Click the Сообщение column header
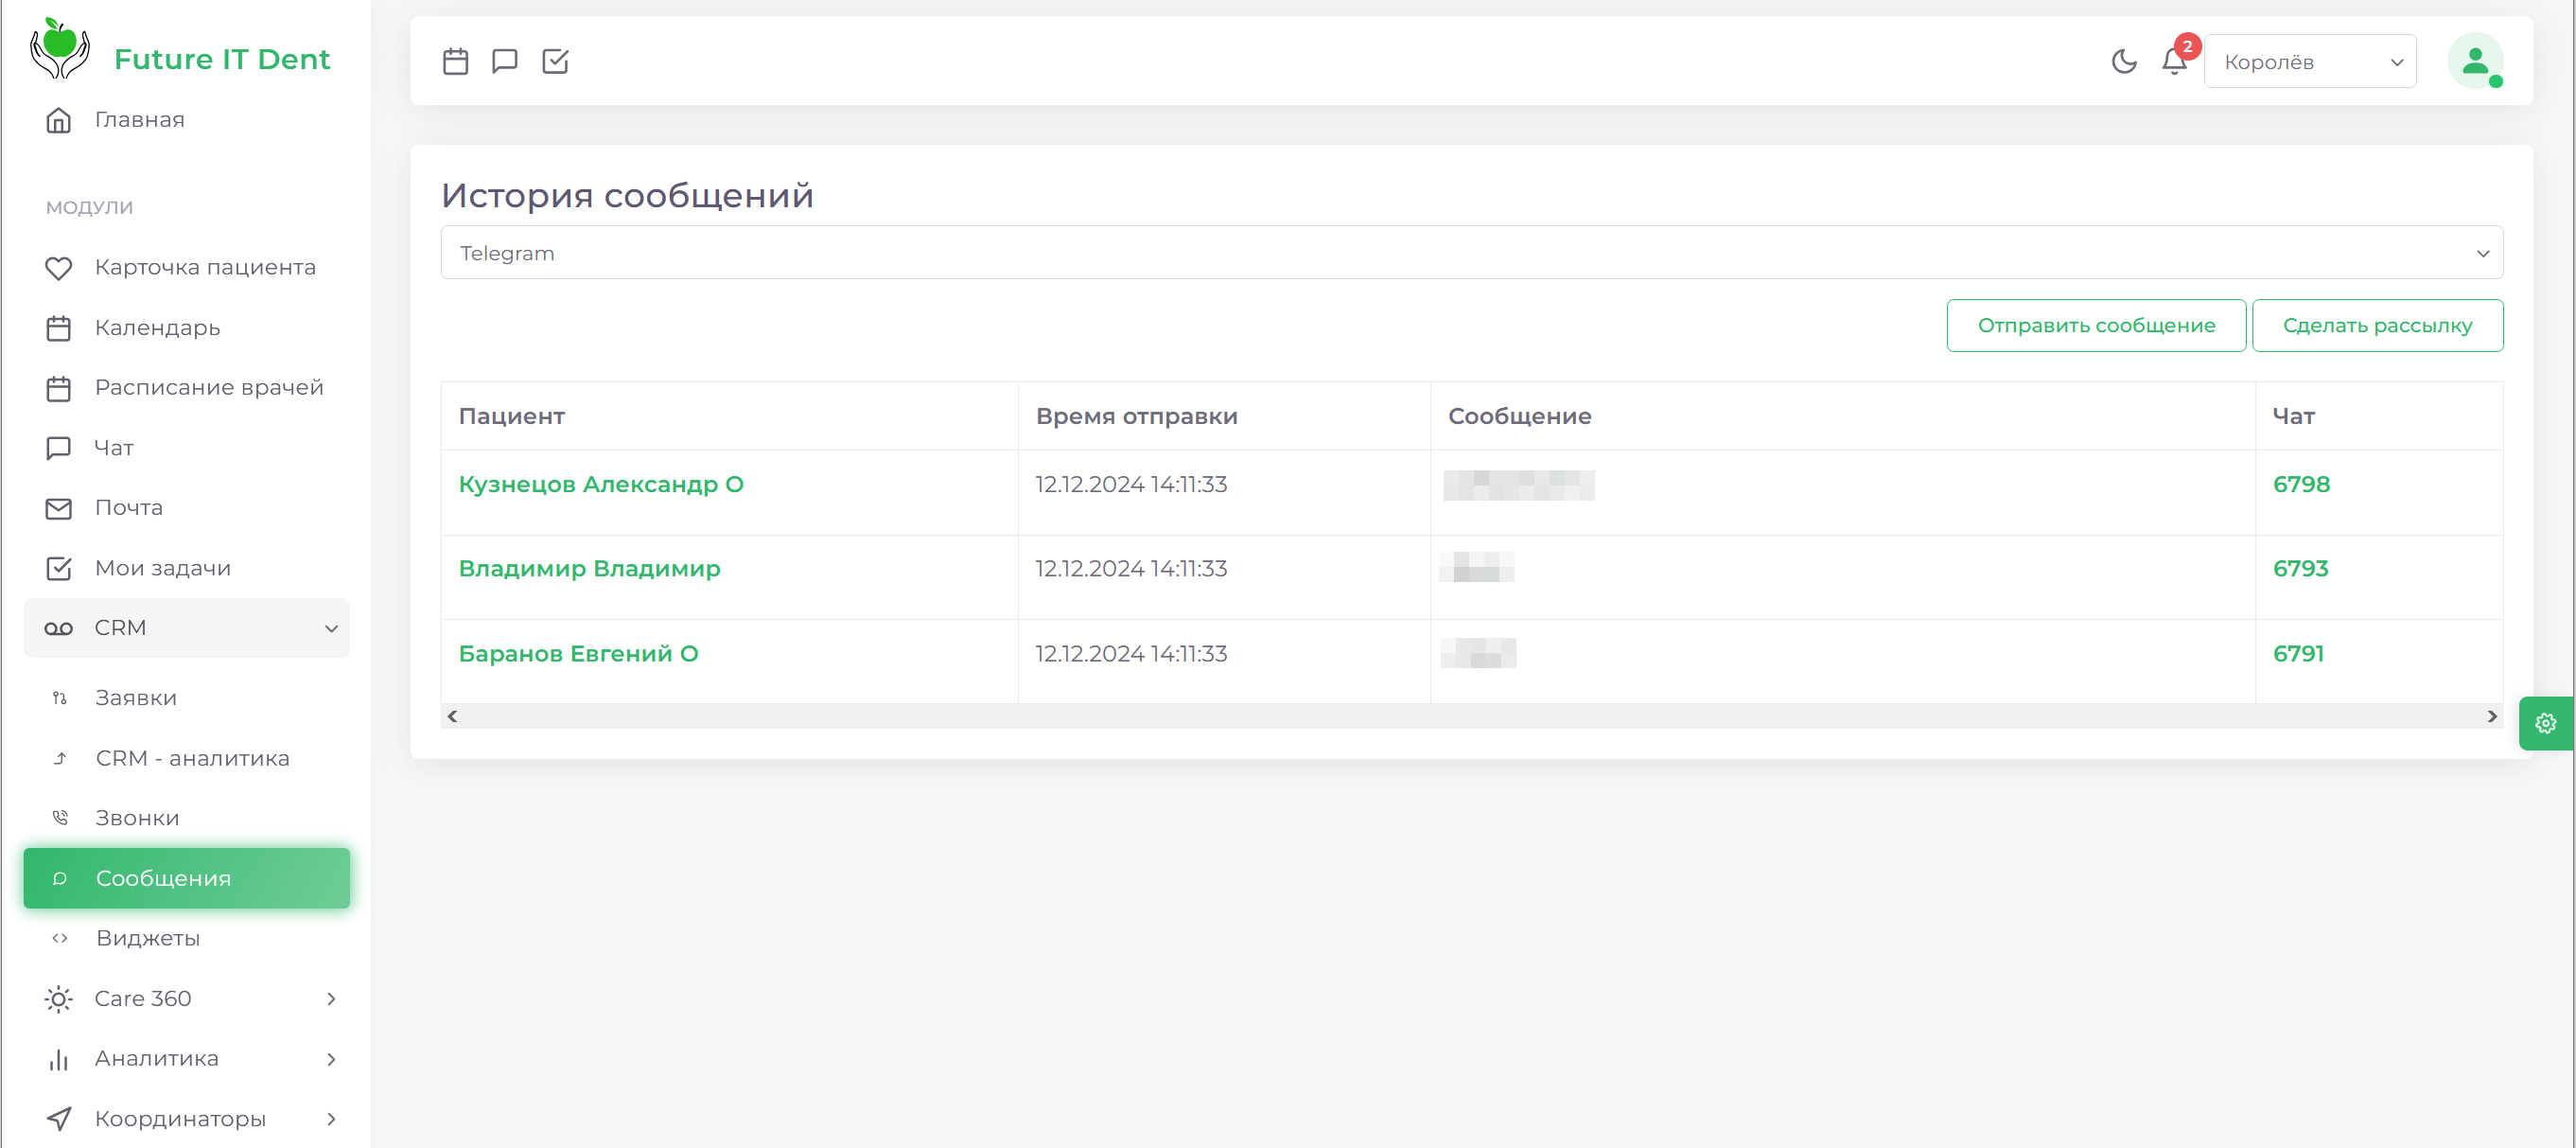This screenshot has width=2576, height=1148. pyautogui.click(x=1519, y=416)
